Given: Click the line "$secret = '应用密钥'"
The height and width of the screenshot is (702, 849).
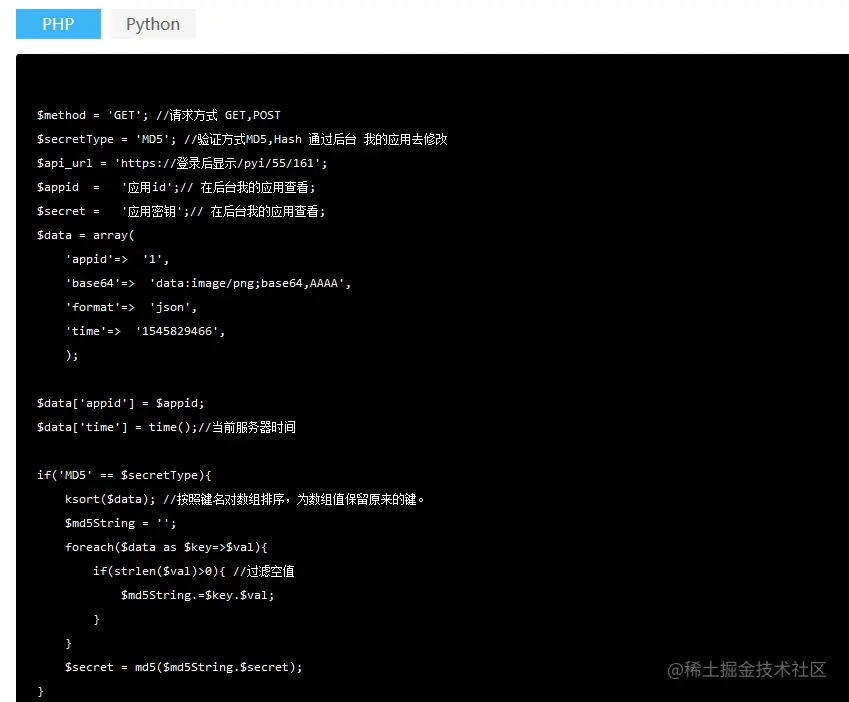Looking at the screenshot, I should click(181, 211).
